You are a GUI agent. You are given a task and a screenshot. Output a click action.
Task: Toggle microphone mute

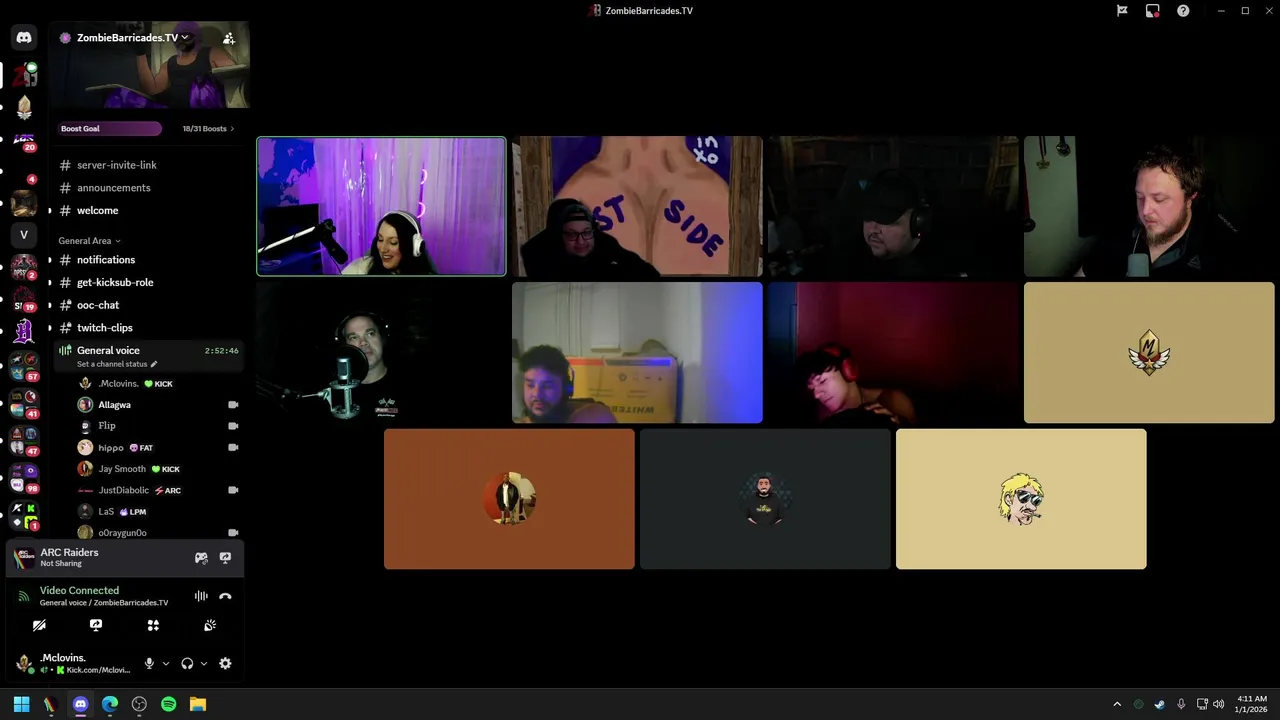point(149,663)
